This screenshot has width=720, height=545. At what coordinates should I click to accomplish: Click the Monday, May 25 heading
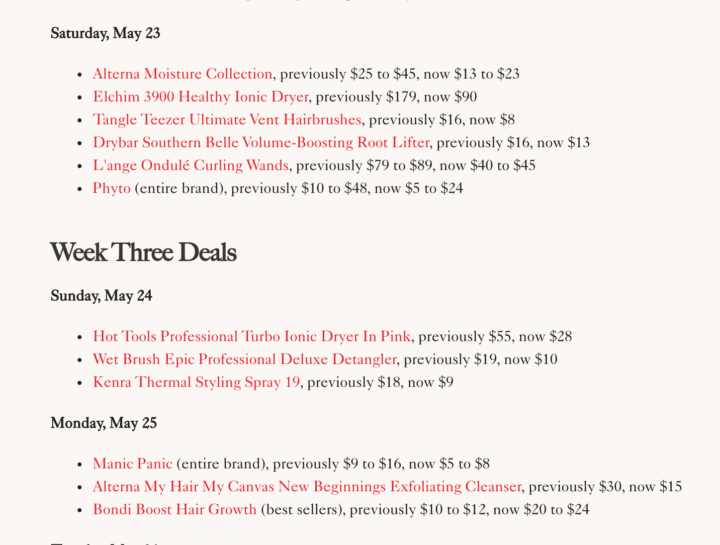pos(103,423)
